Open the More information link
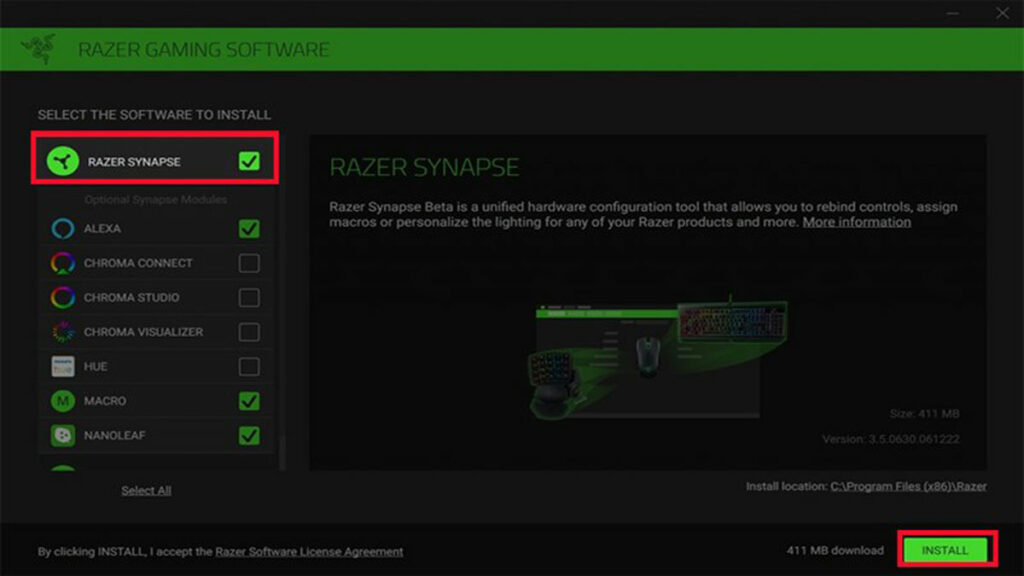Viewport: 1024px width, 576px height. (856, 221)
